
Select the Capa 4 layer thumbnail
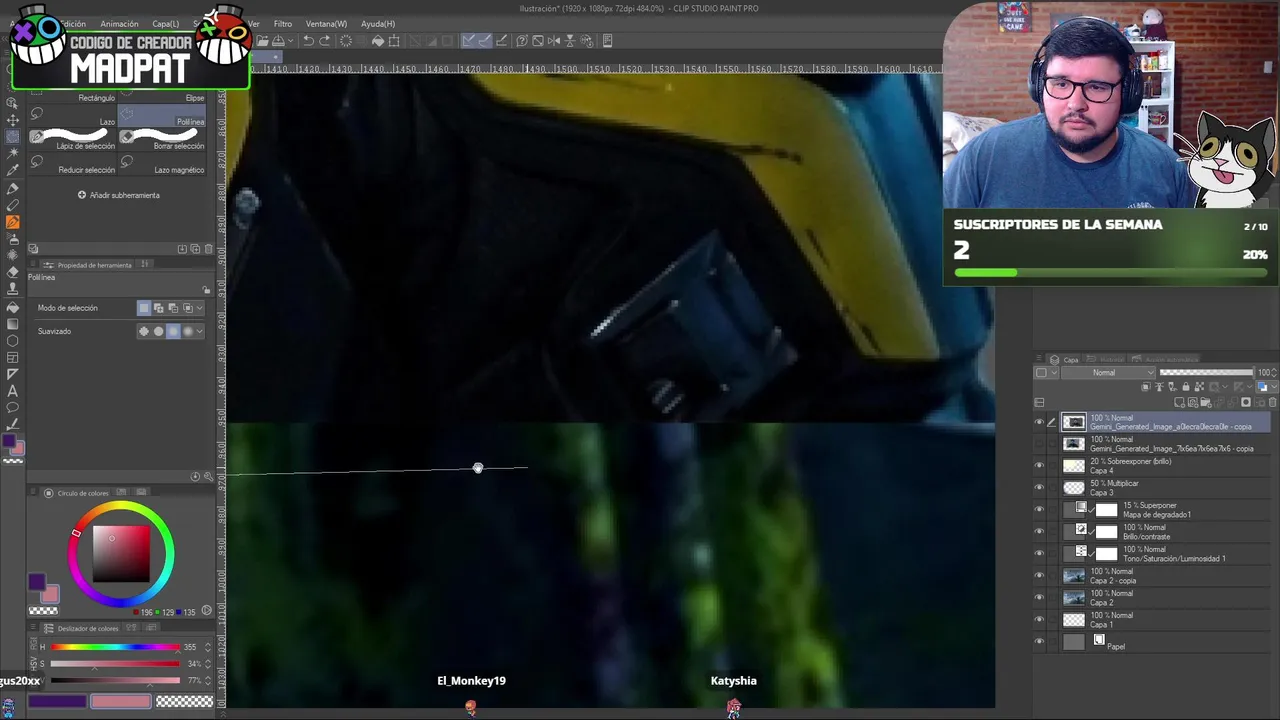click(x=1074, y=466)
